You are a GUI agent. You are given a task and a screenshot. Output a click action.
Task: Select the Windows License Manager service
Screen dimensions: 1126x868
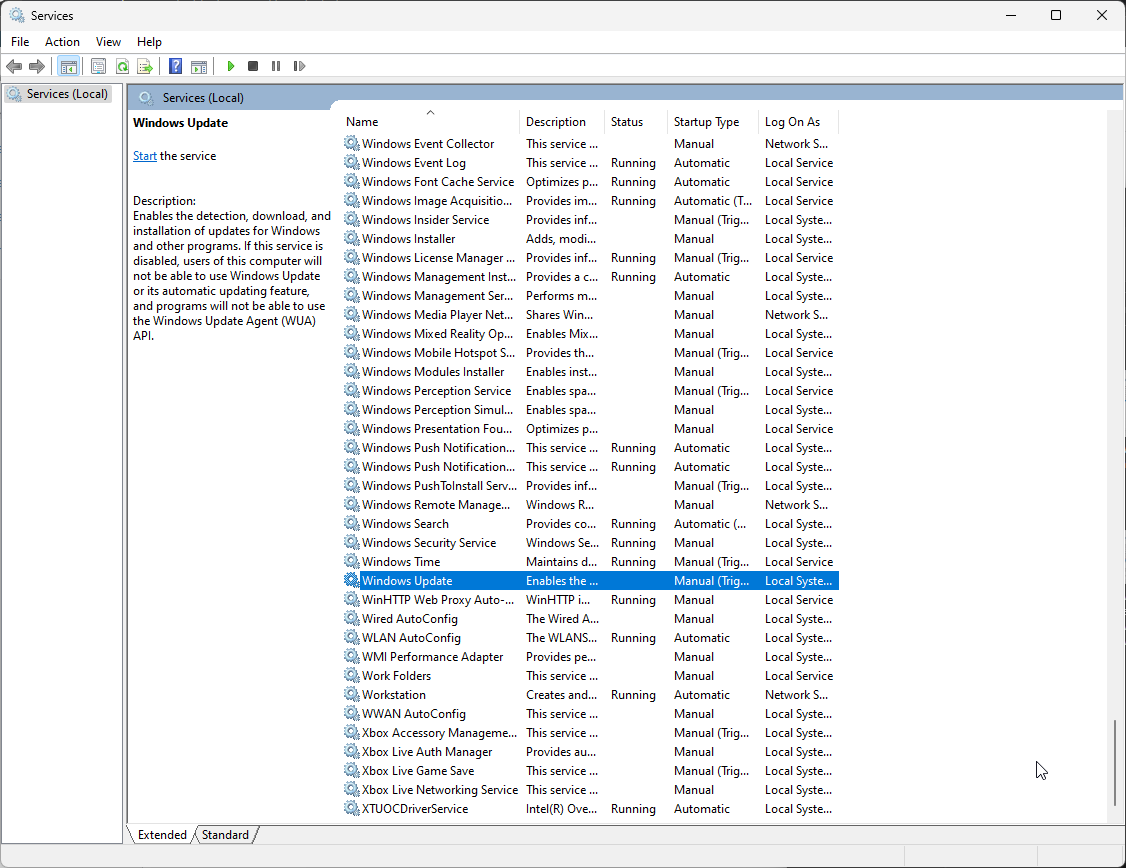pos(591,258)
